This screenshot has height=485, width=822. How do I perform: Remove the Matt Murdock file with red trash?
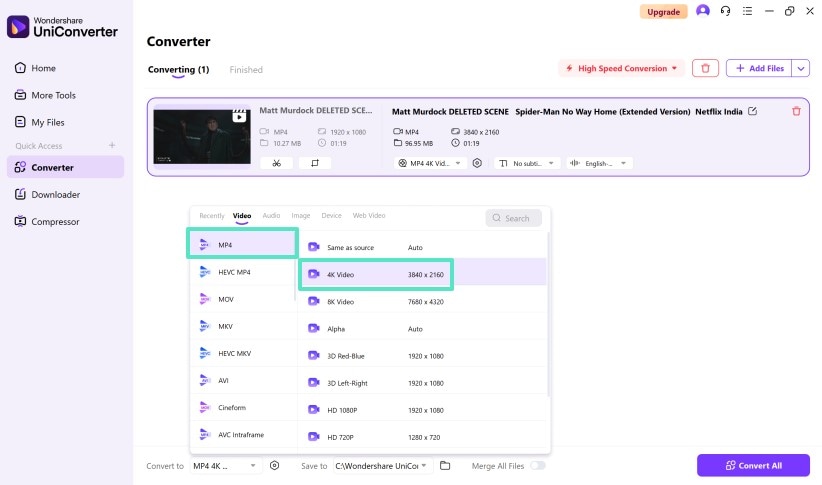[796, 111]
